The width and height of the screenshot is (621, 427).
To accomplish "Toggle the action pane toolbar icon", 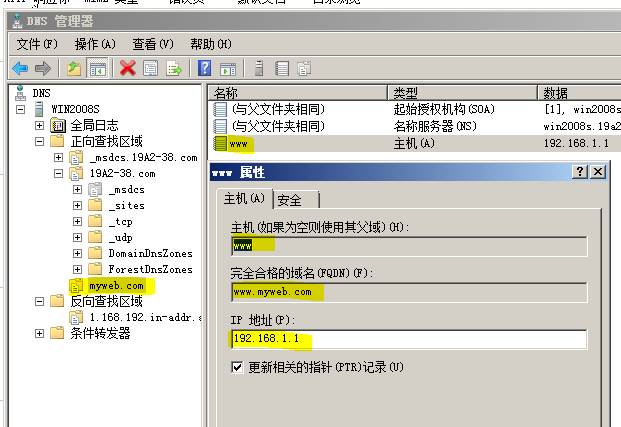I will pos(228,69).
